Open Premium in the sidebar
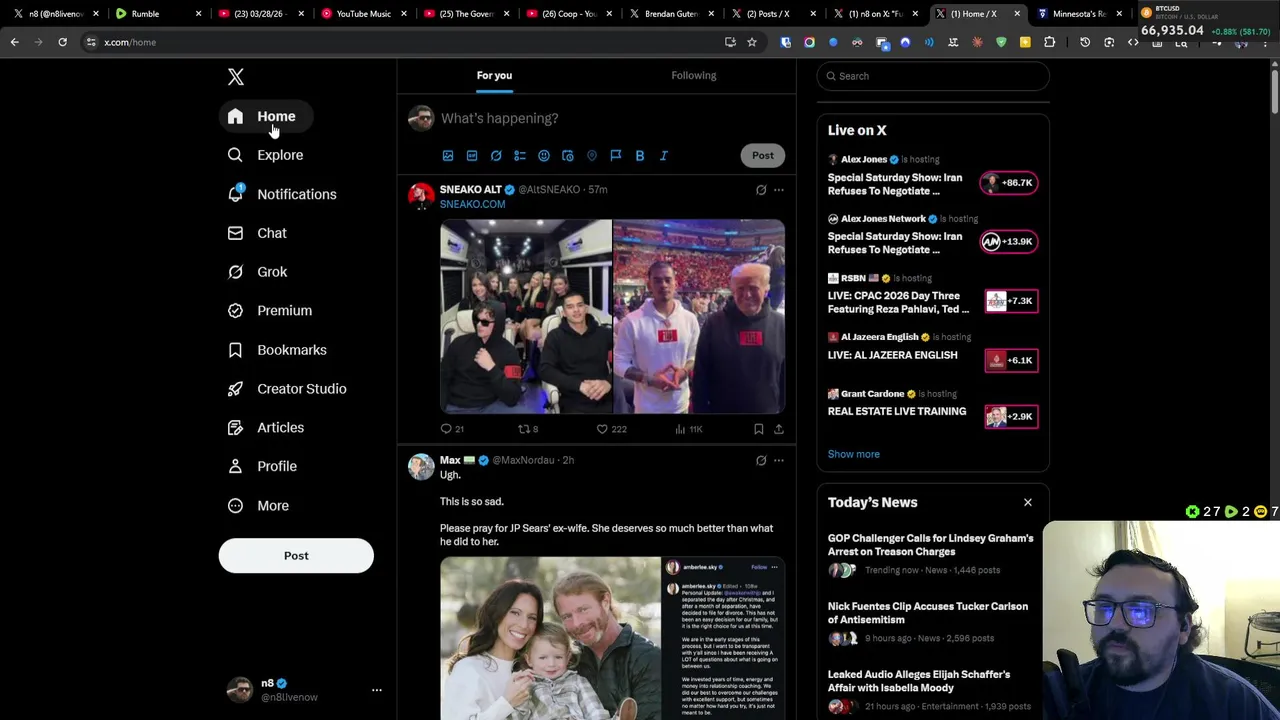The width and height of the screenshot is (1280, 720). (x=270, y=311)
